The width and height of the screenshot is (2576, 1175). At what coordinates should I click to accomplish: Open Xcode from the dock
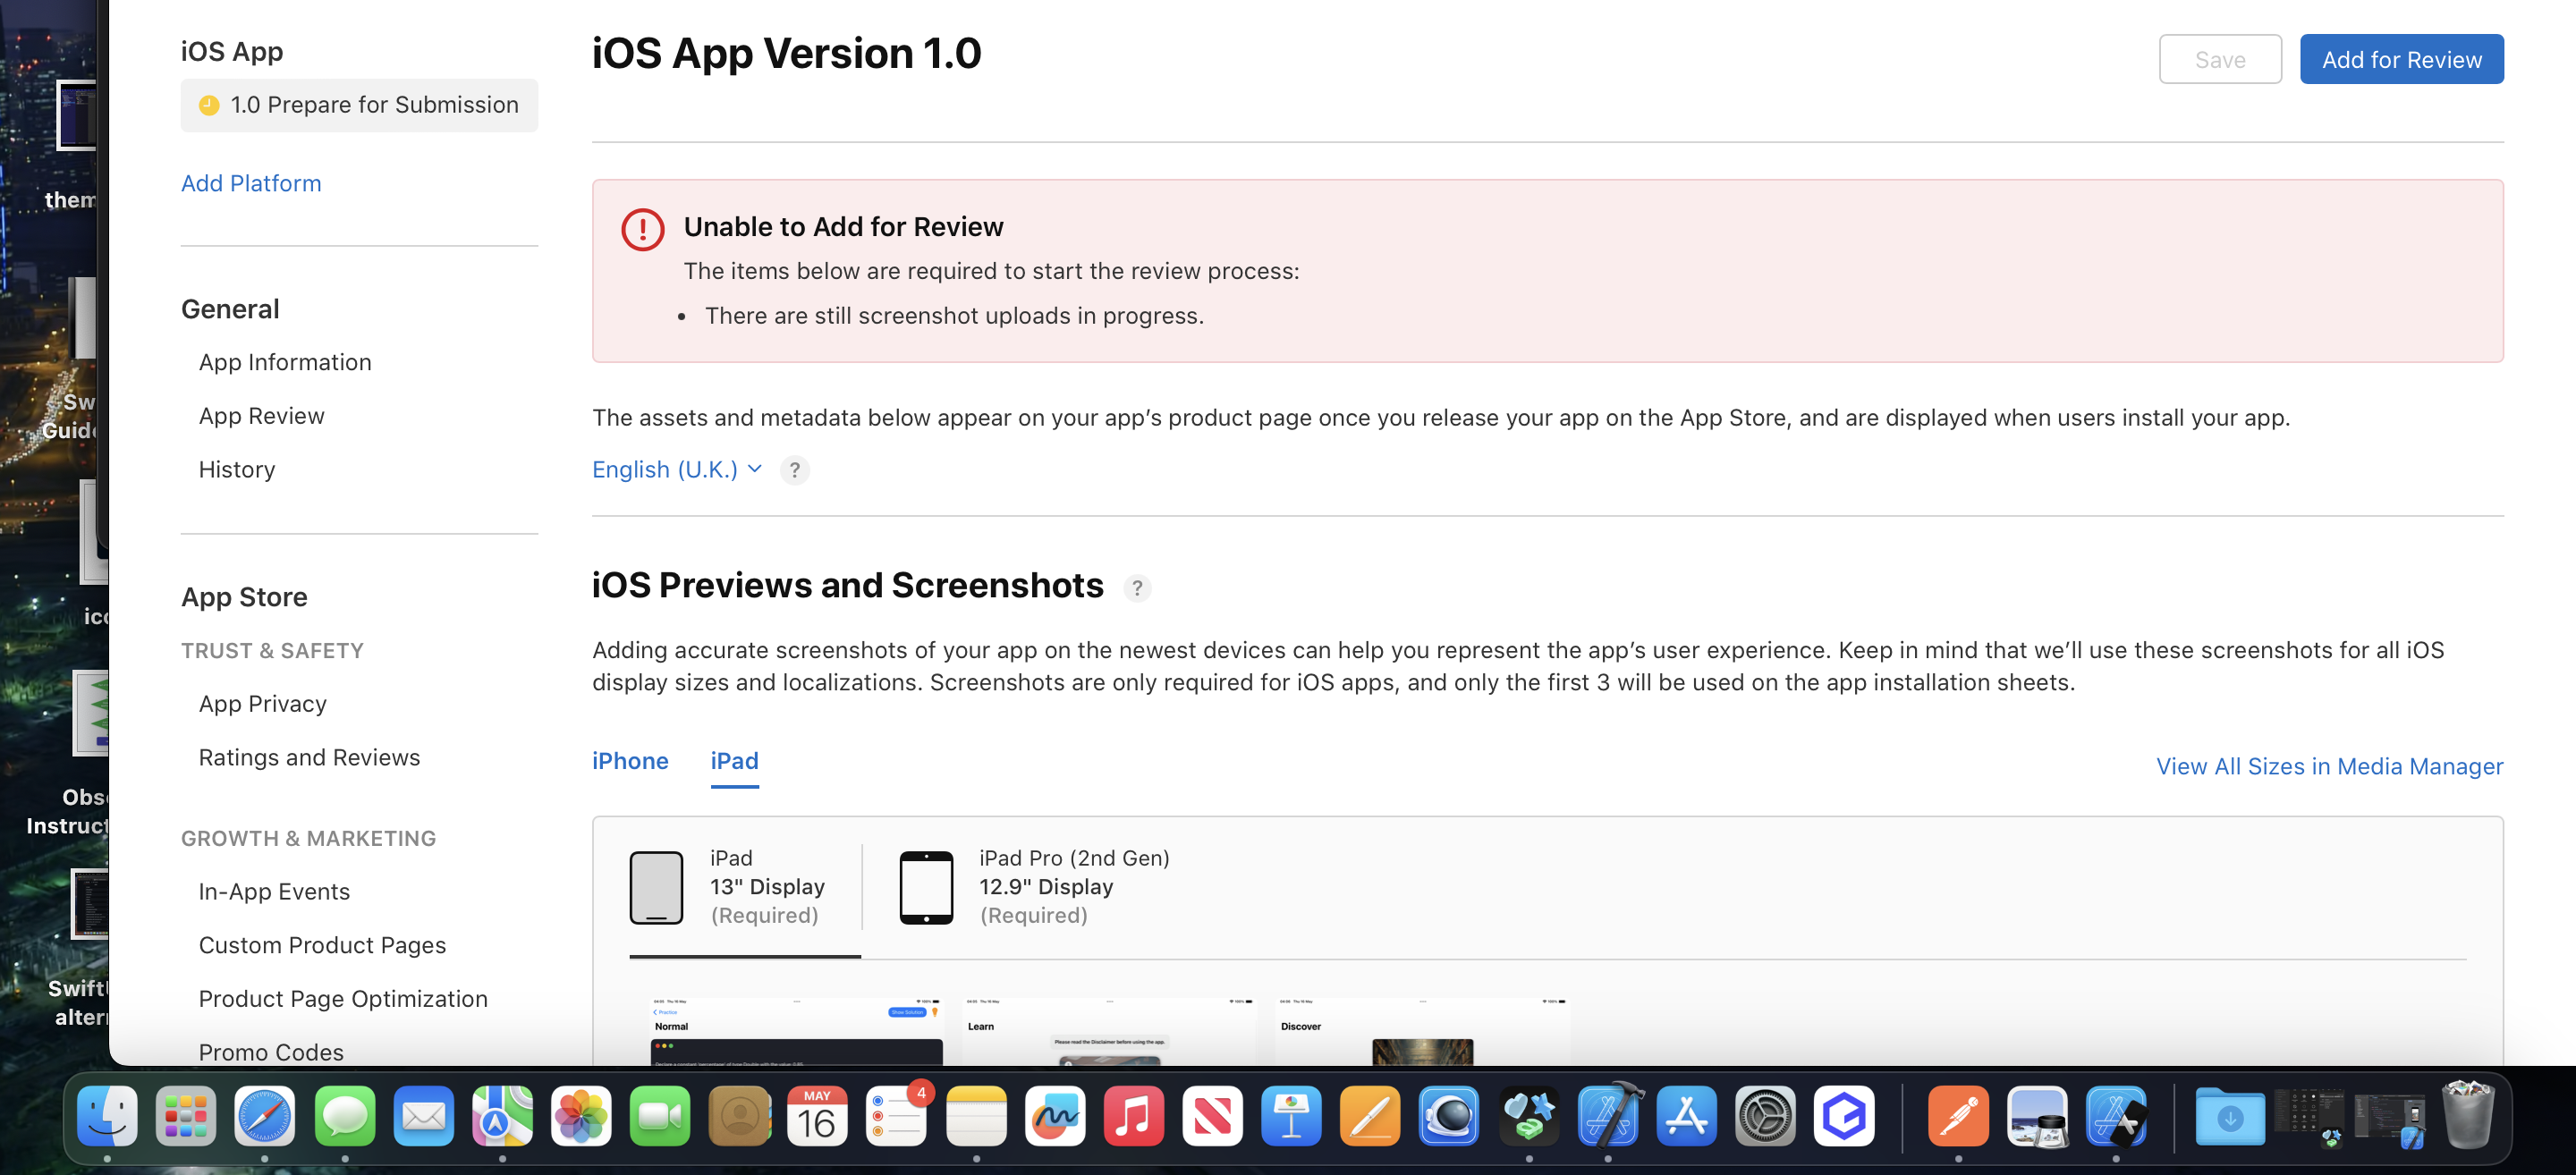pos(1608,1115)
